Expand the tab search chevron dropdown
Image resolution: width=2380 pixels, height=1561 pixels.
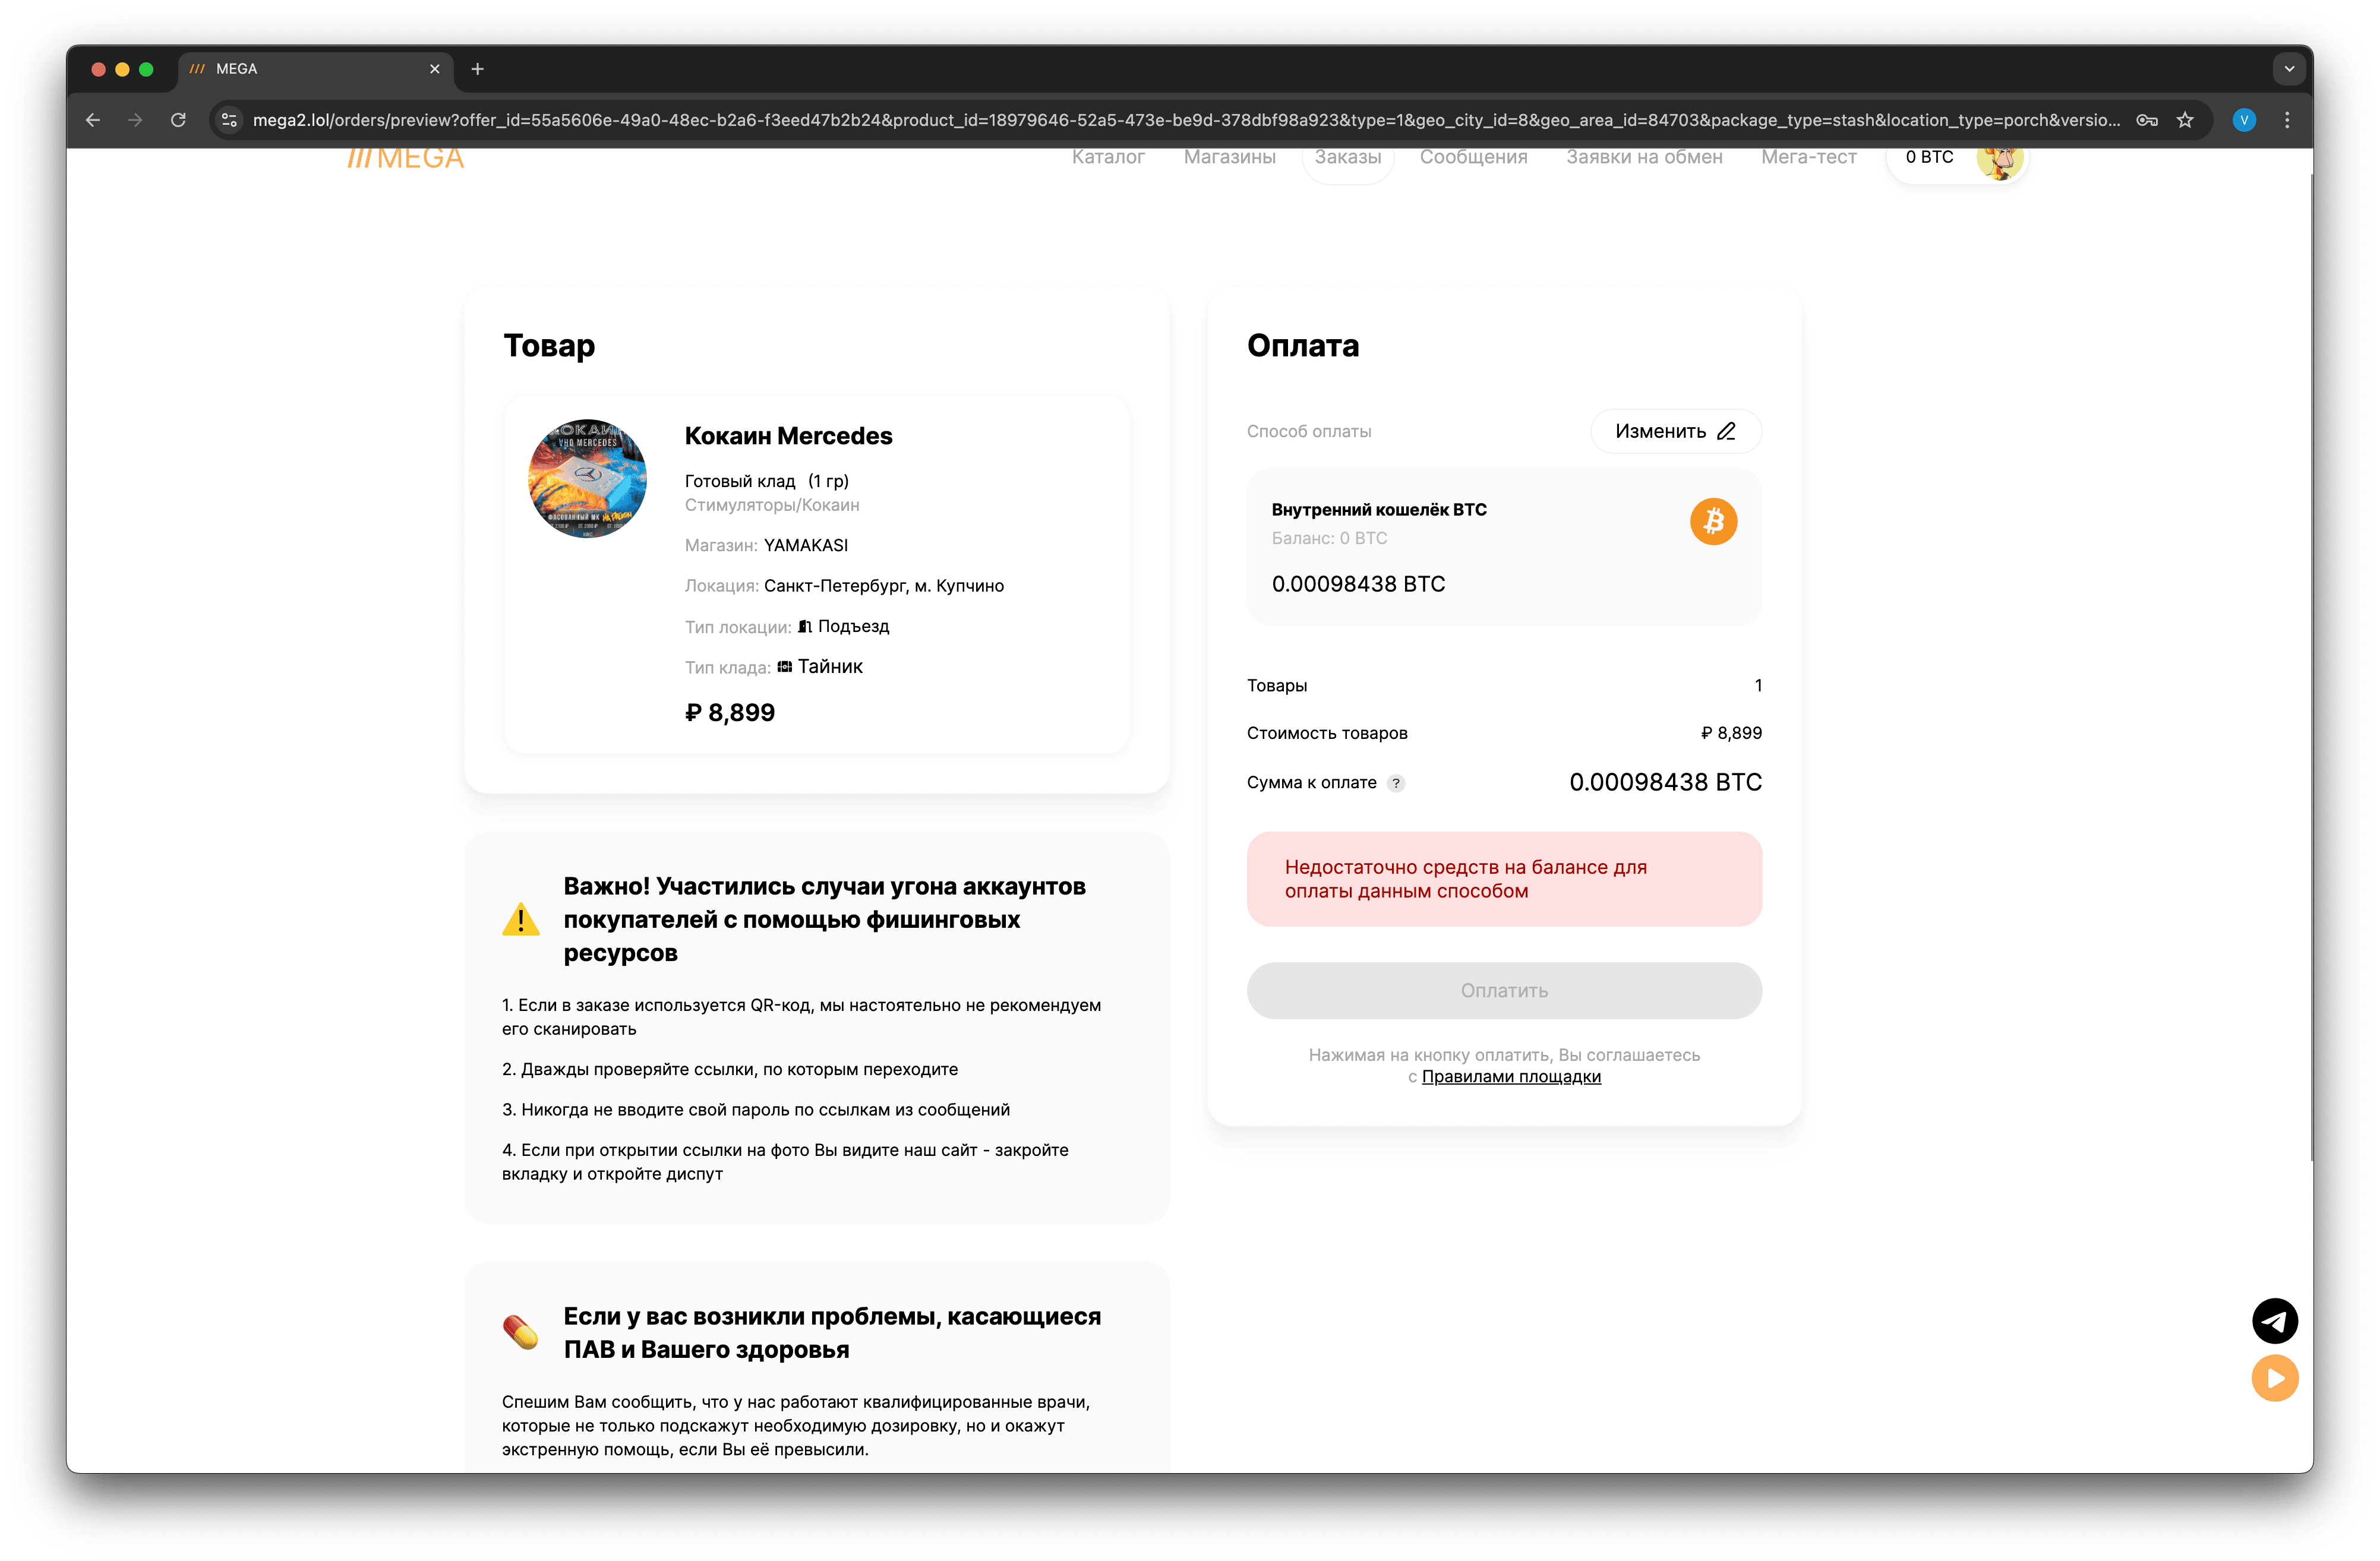click(x=2289, y=69)
